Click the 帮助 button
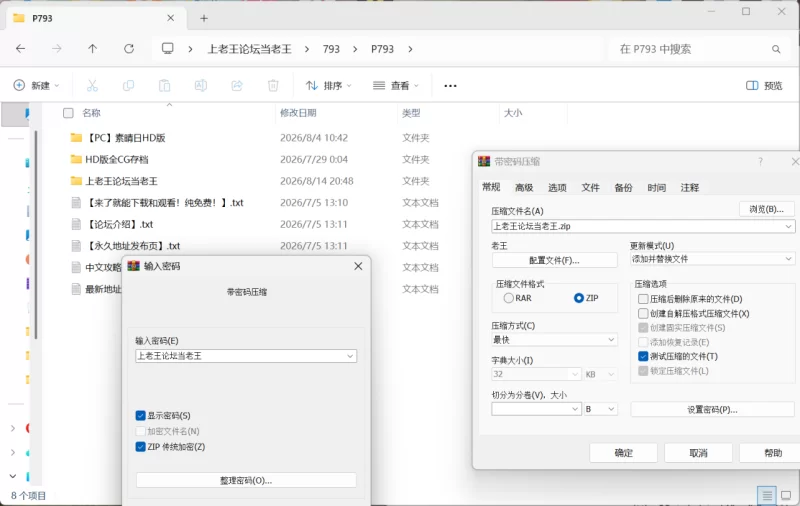This screenshot has height=506, width=800. click(x=772, y=453)
